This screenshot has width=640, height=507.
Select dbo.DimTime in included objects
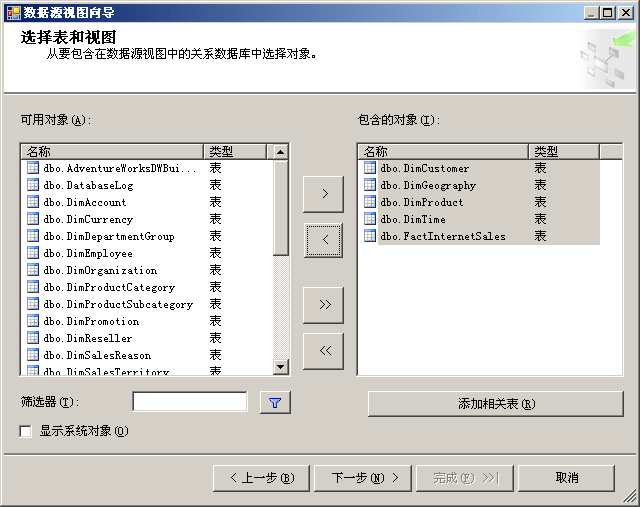pyautogui.click(x=413, y=219)
